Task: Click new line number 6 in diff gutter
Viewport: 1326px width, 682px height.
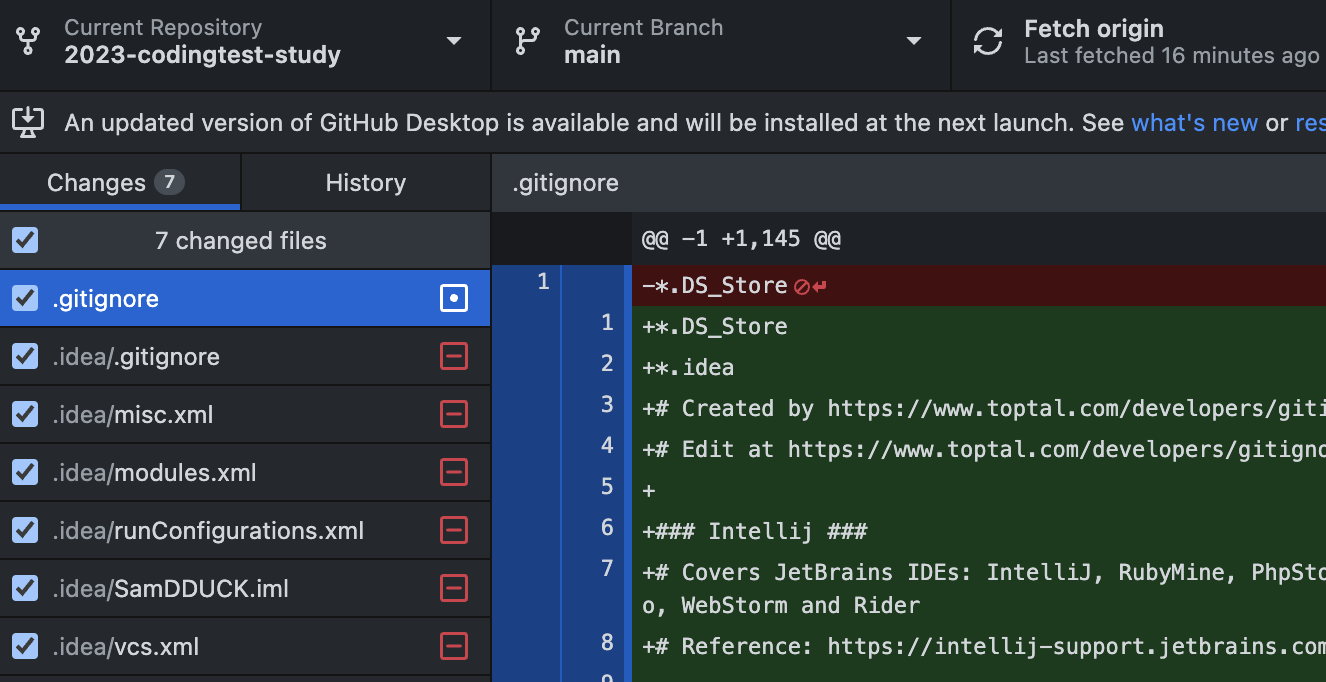Action: [x=607, y=527]
